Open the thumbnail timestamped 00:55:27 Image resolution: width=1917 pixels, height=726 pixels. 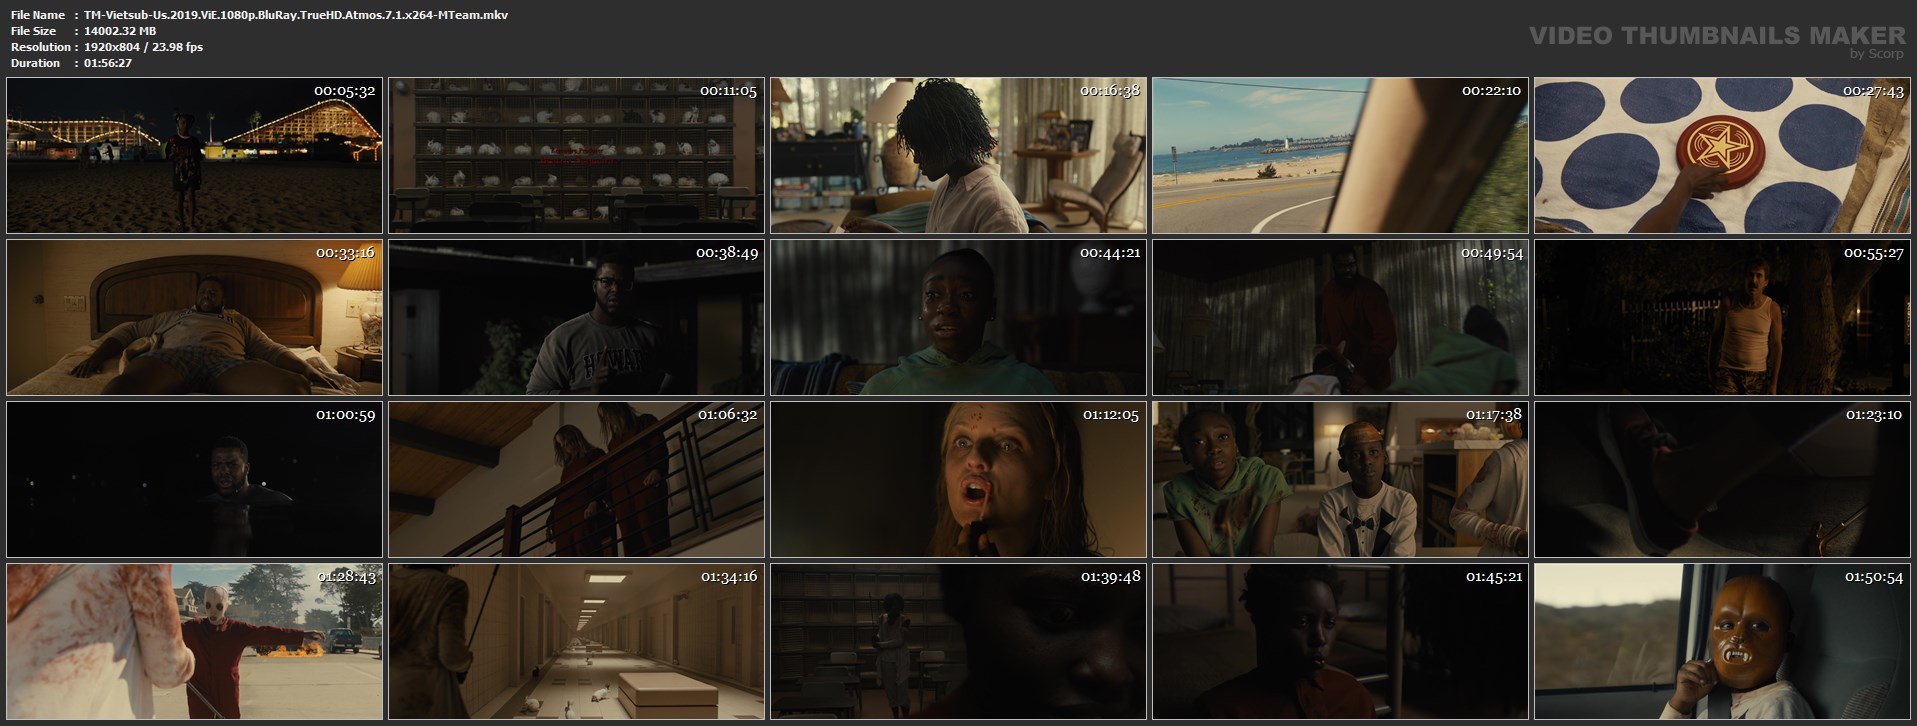coord(1722,318)
